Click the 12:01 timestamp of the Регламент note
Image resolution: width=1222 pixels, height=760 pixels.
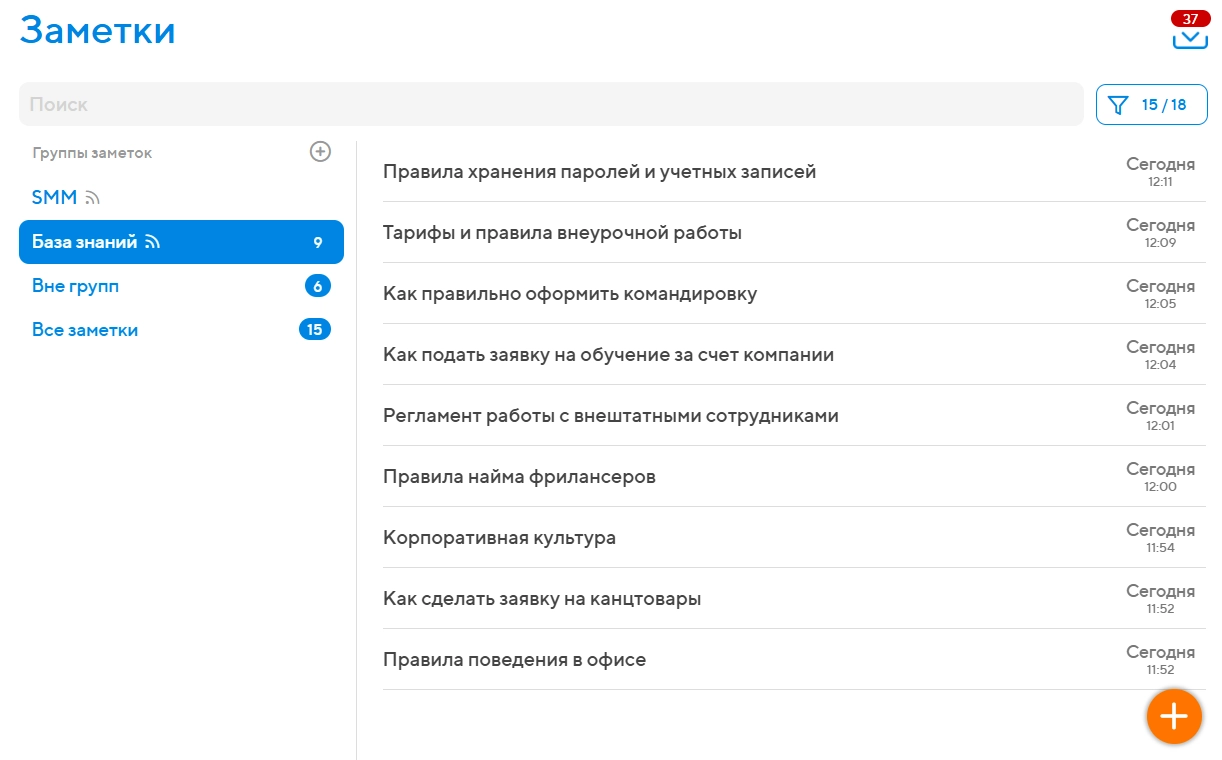point(1160,426)
